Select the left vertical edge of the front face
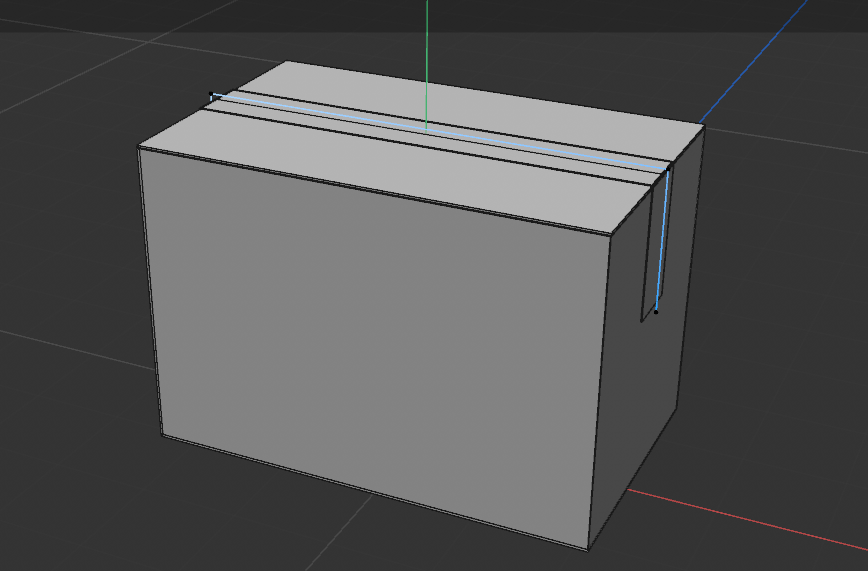The width and height of the screenshot is (868, 571). pos(151,290)
